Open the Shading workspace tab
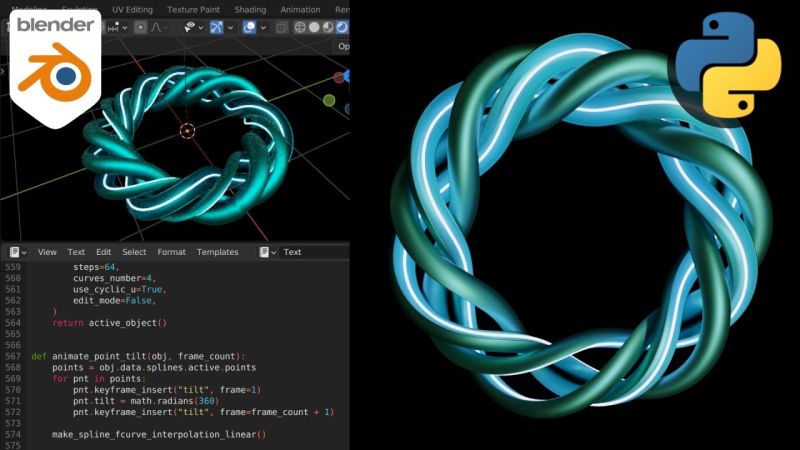800x450 pixels. (250, 10)
